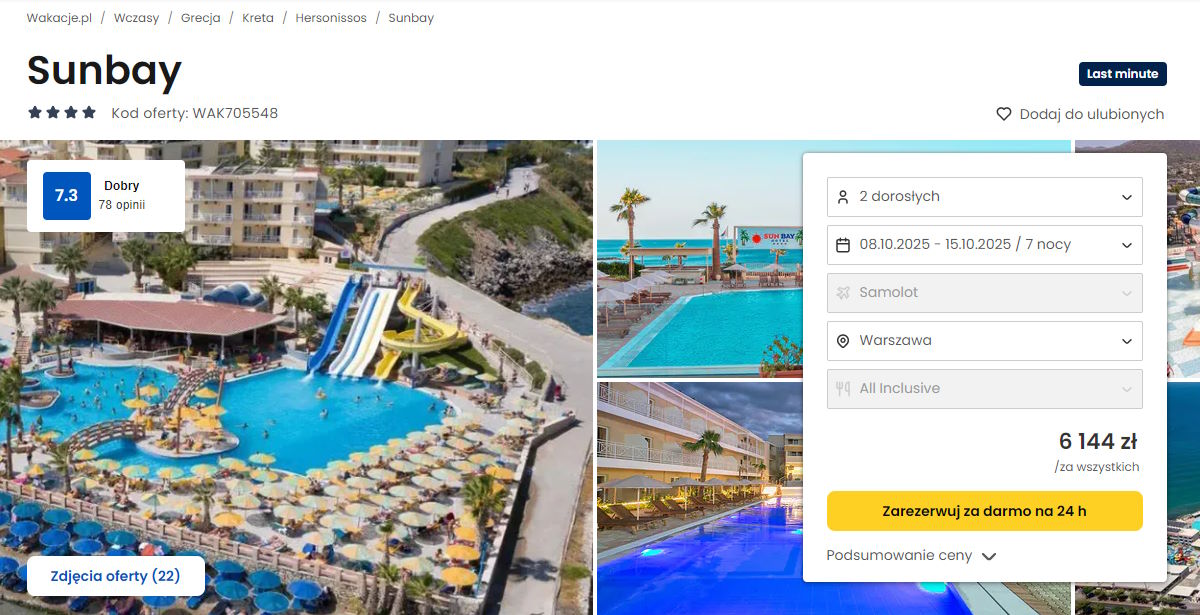Click the Dodaj do ulubionych link
This screenshot has height=615, width=1200.
point(1092,114)
